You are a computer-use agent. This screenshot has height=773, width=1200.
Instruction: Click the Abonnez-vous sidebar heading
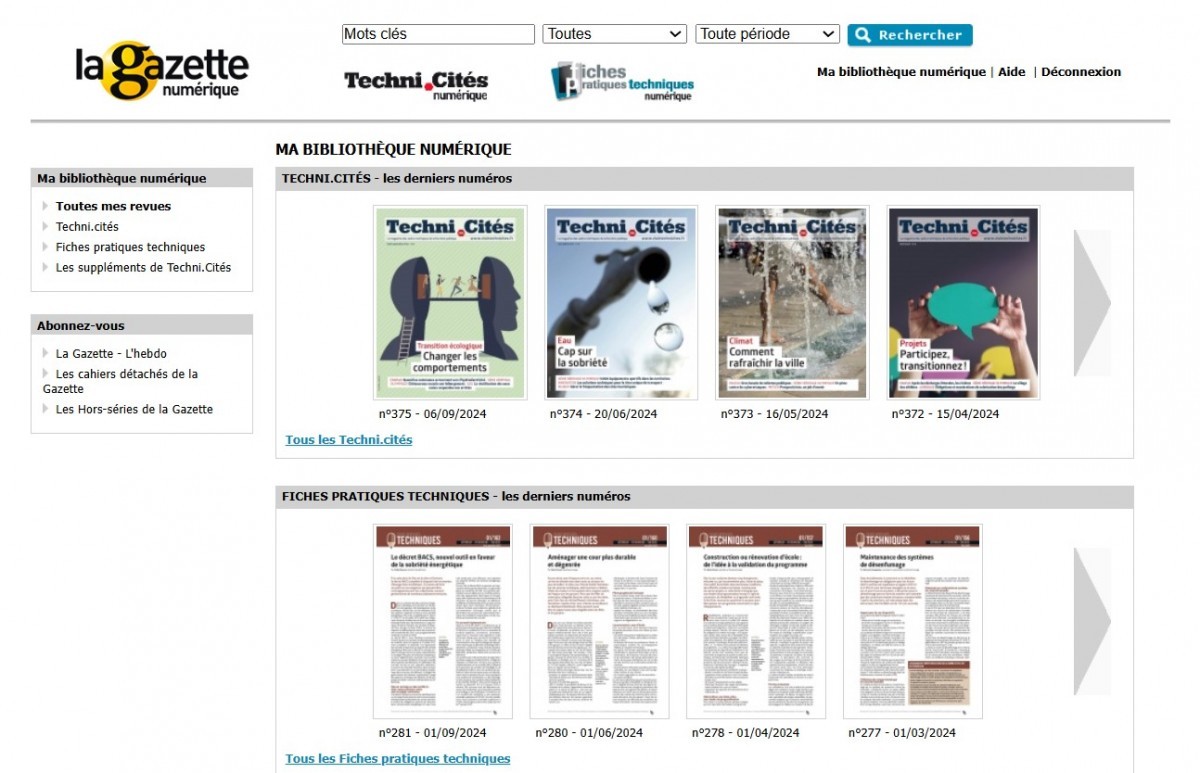81,326
